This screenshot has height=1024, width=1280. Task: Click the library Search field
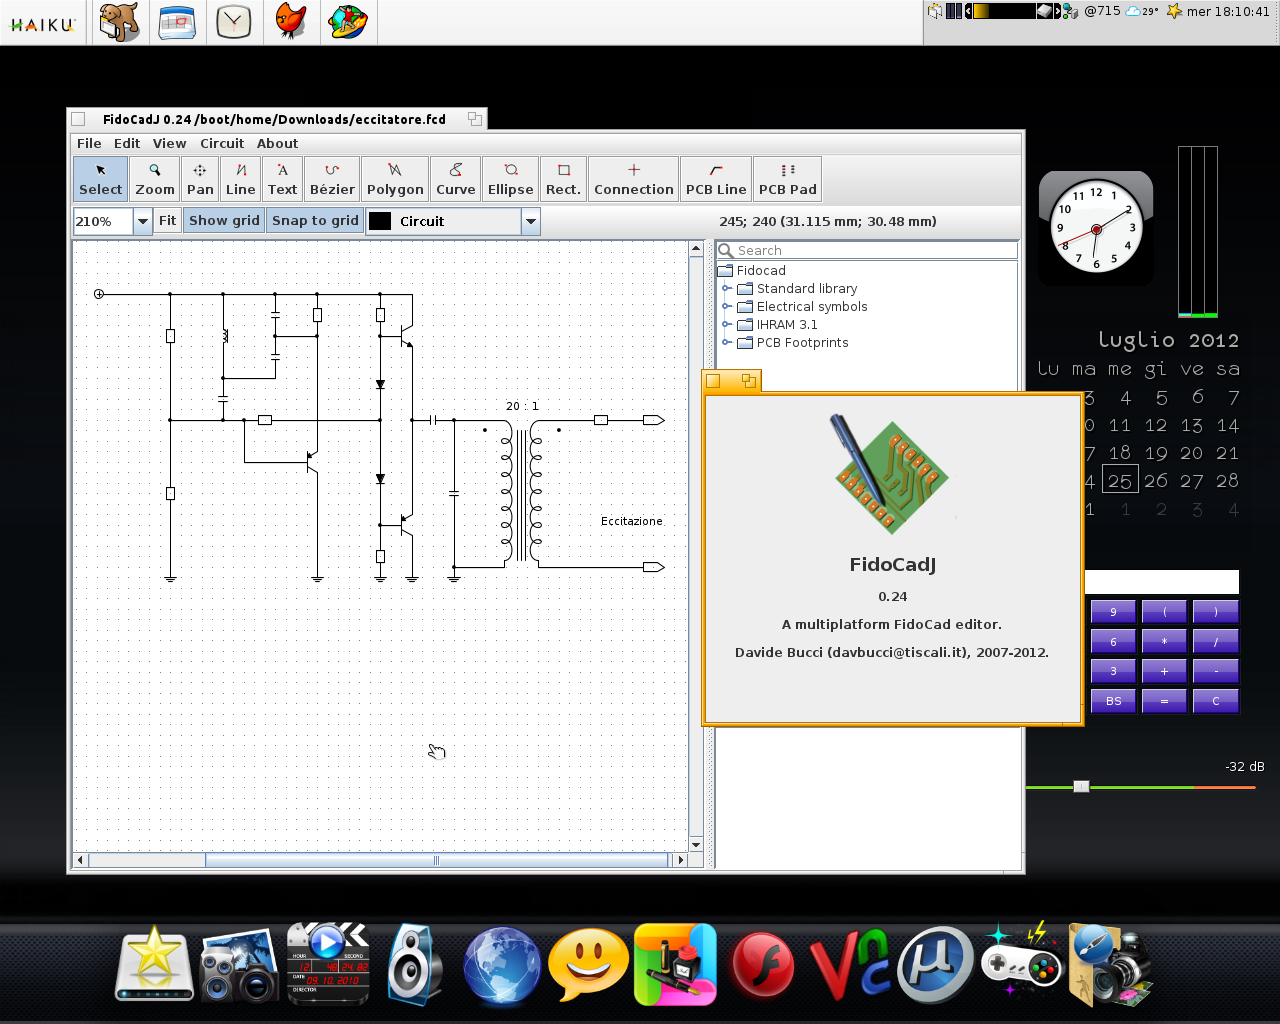click(x=867, y=250)
